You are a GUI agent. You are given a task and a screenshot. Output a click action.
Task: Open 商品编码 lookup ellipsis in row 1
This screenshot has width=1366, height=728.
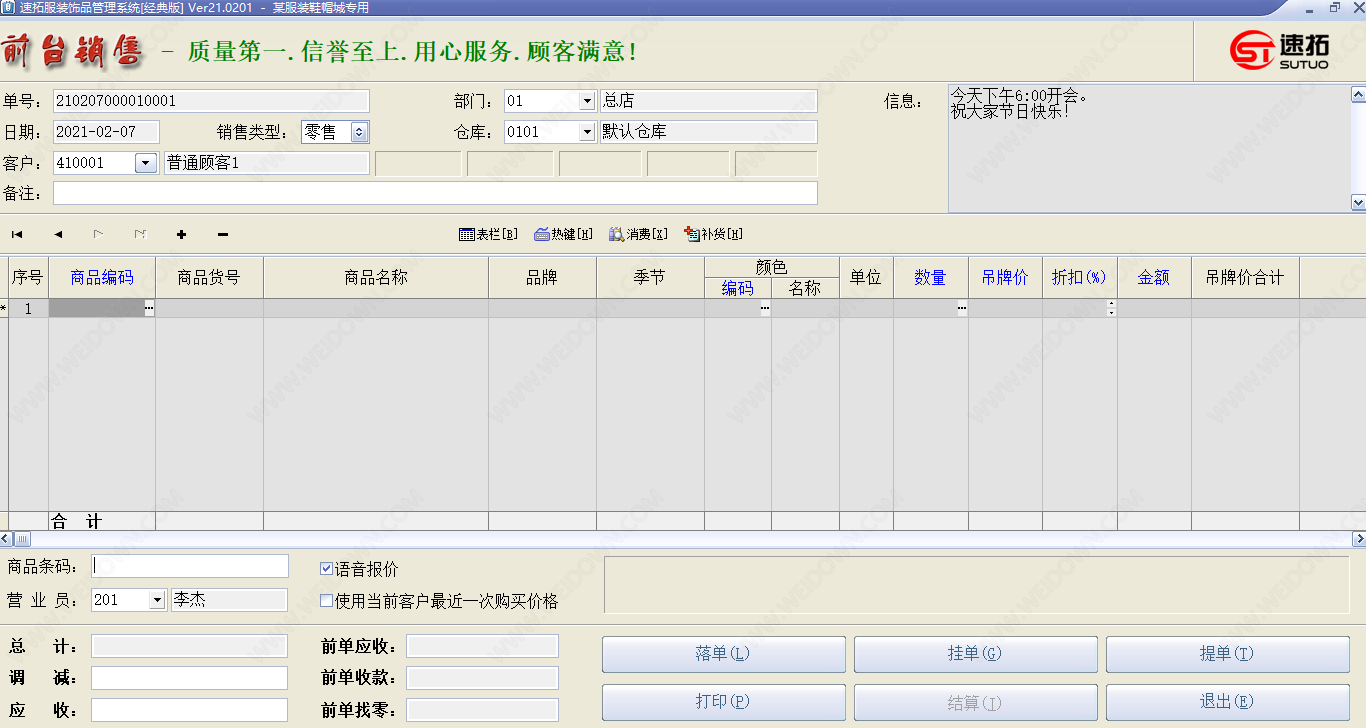(149, 309)
